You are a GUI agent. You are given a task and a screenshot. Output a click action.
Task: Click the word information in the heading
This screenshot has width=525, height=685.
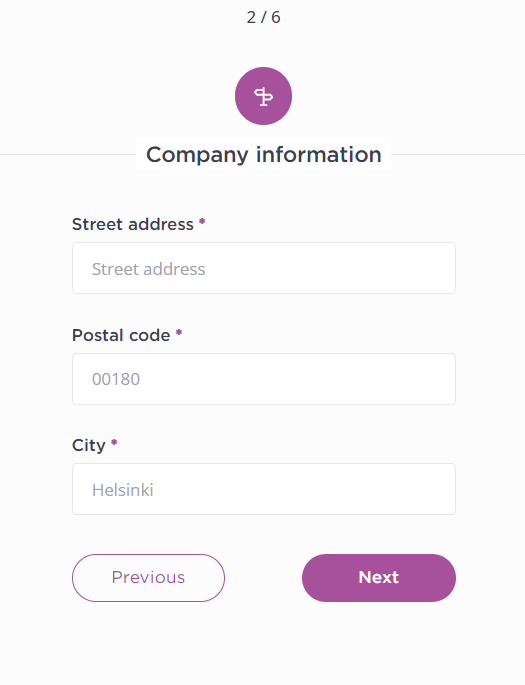(x=319, y=154)
